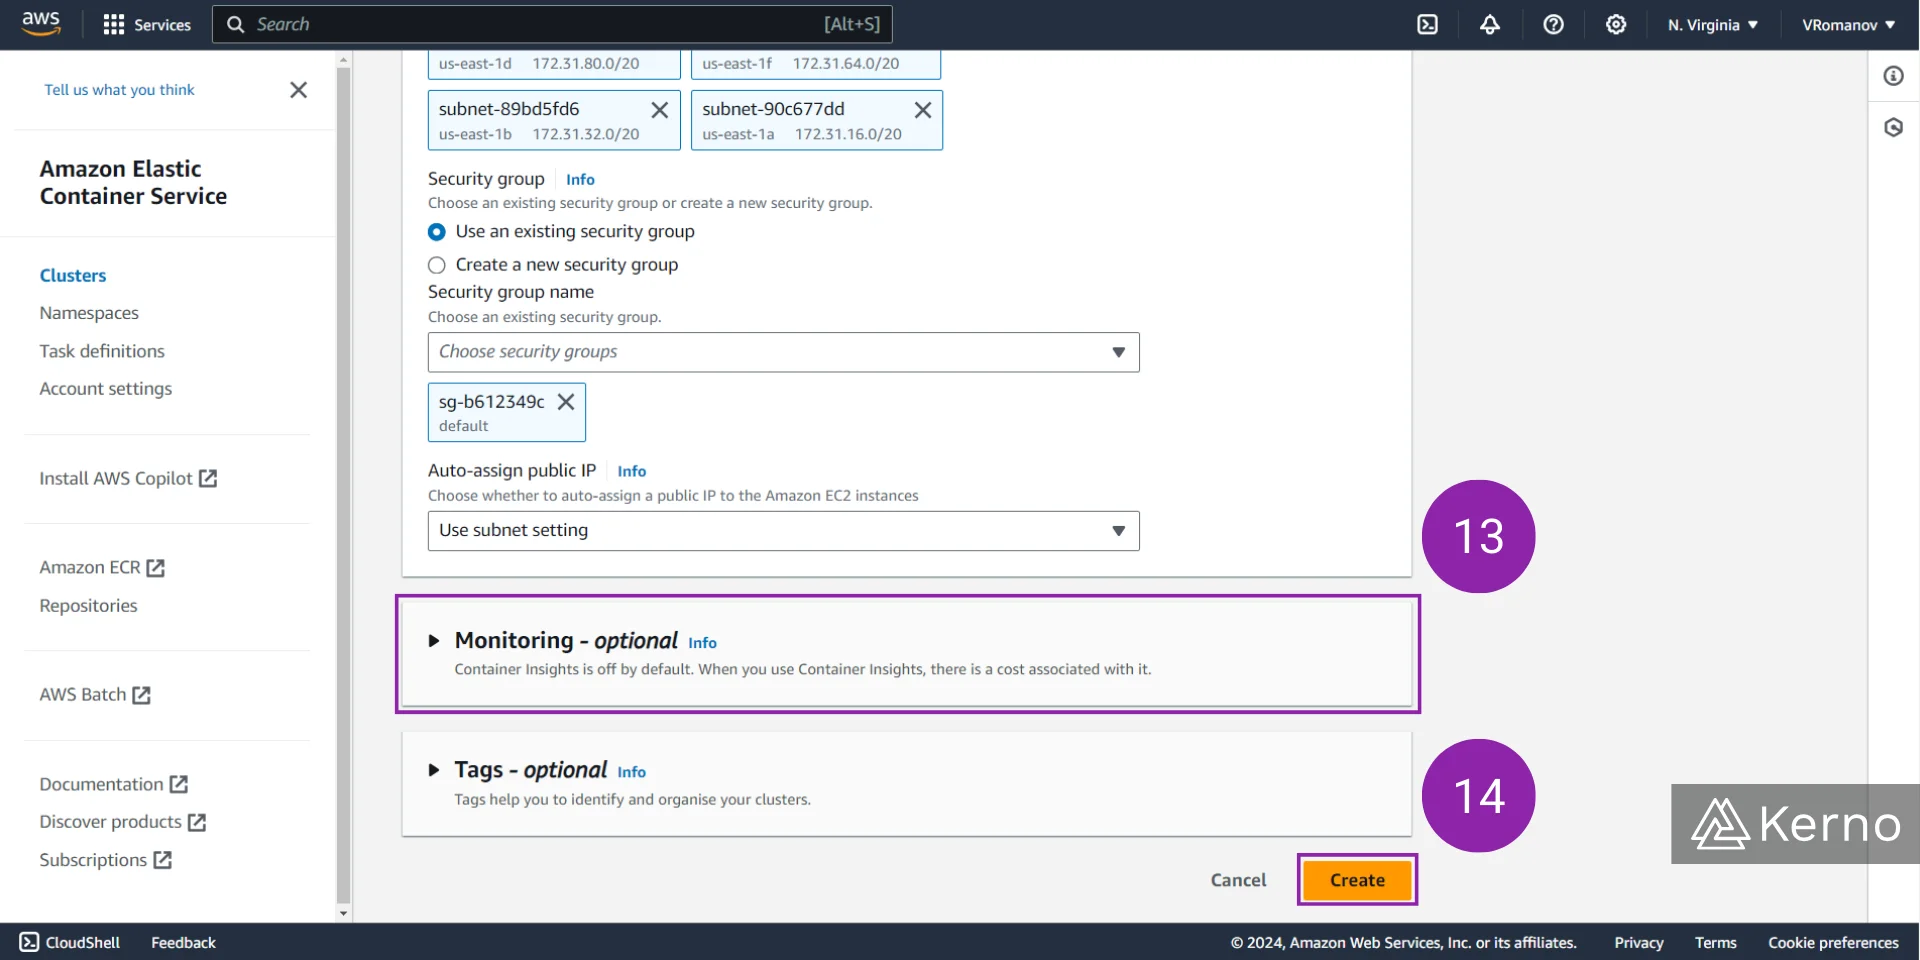This screenshot has width=1920, height=960.
Task: Go to Clusters in sidebar
Action: pos(73,275)
